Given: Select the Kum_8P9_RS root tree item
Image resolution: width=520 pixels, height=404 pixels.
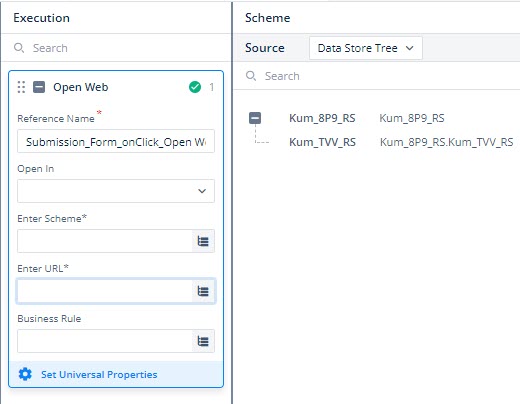Looking at the screenshot, I should coord(322,118).
